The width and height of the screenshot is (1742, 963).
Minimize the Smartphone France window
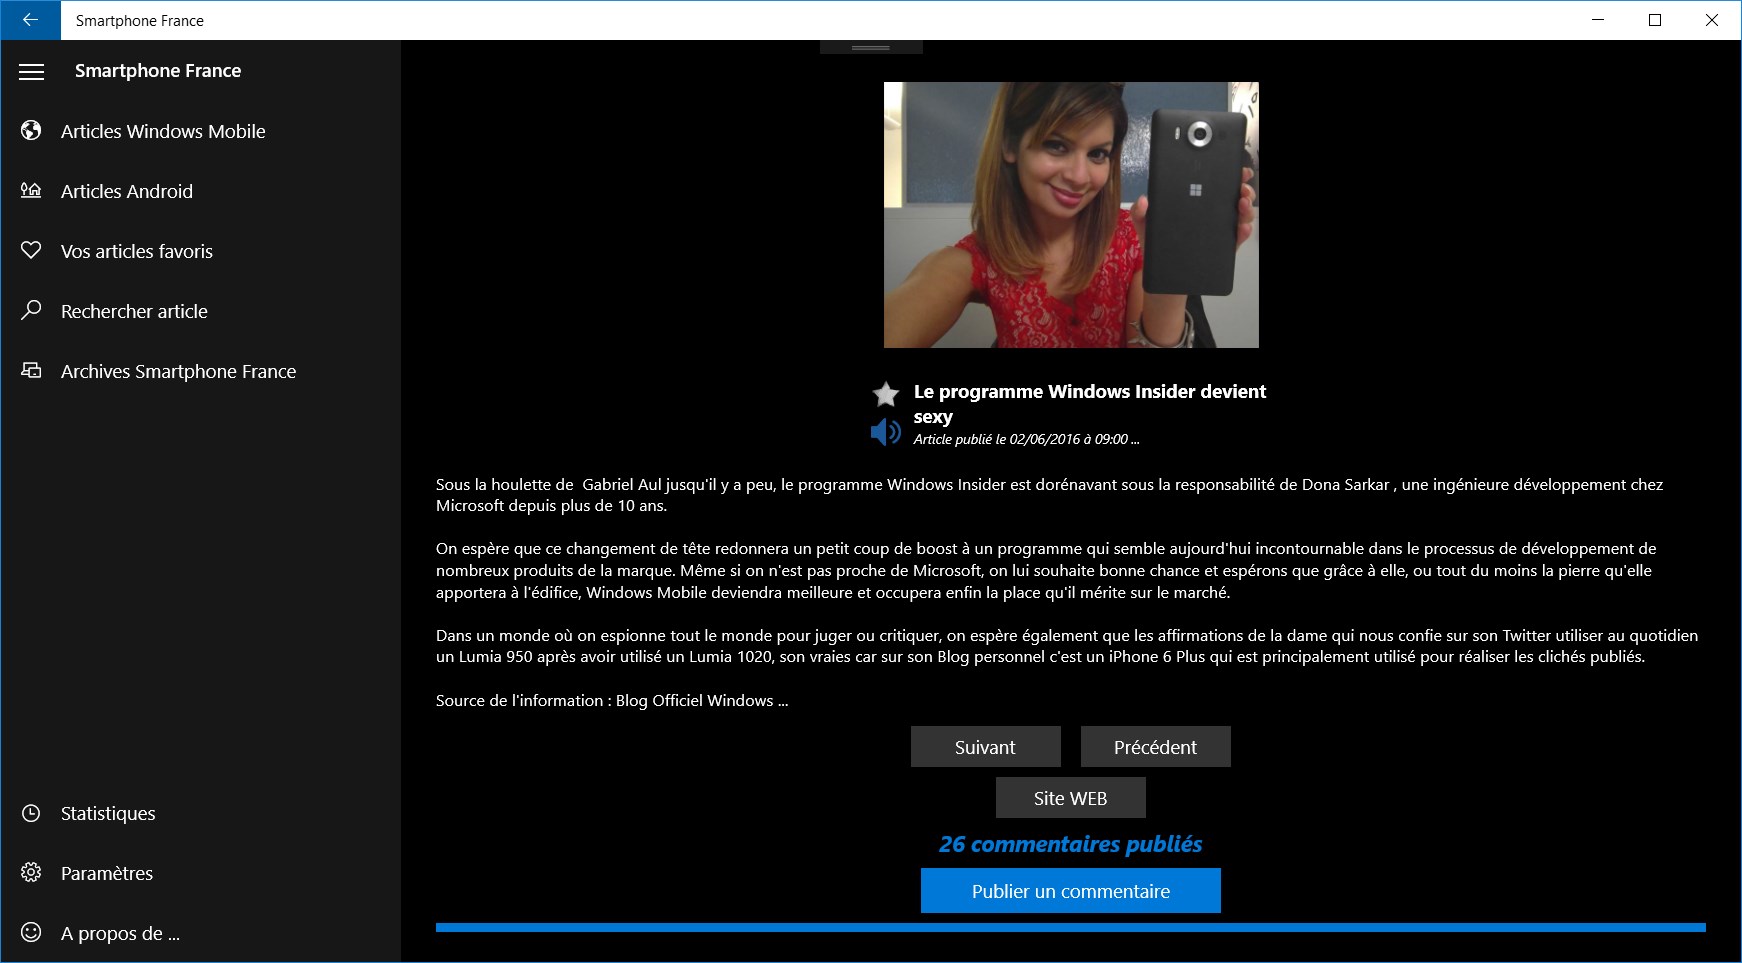pos(1598,20)
